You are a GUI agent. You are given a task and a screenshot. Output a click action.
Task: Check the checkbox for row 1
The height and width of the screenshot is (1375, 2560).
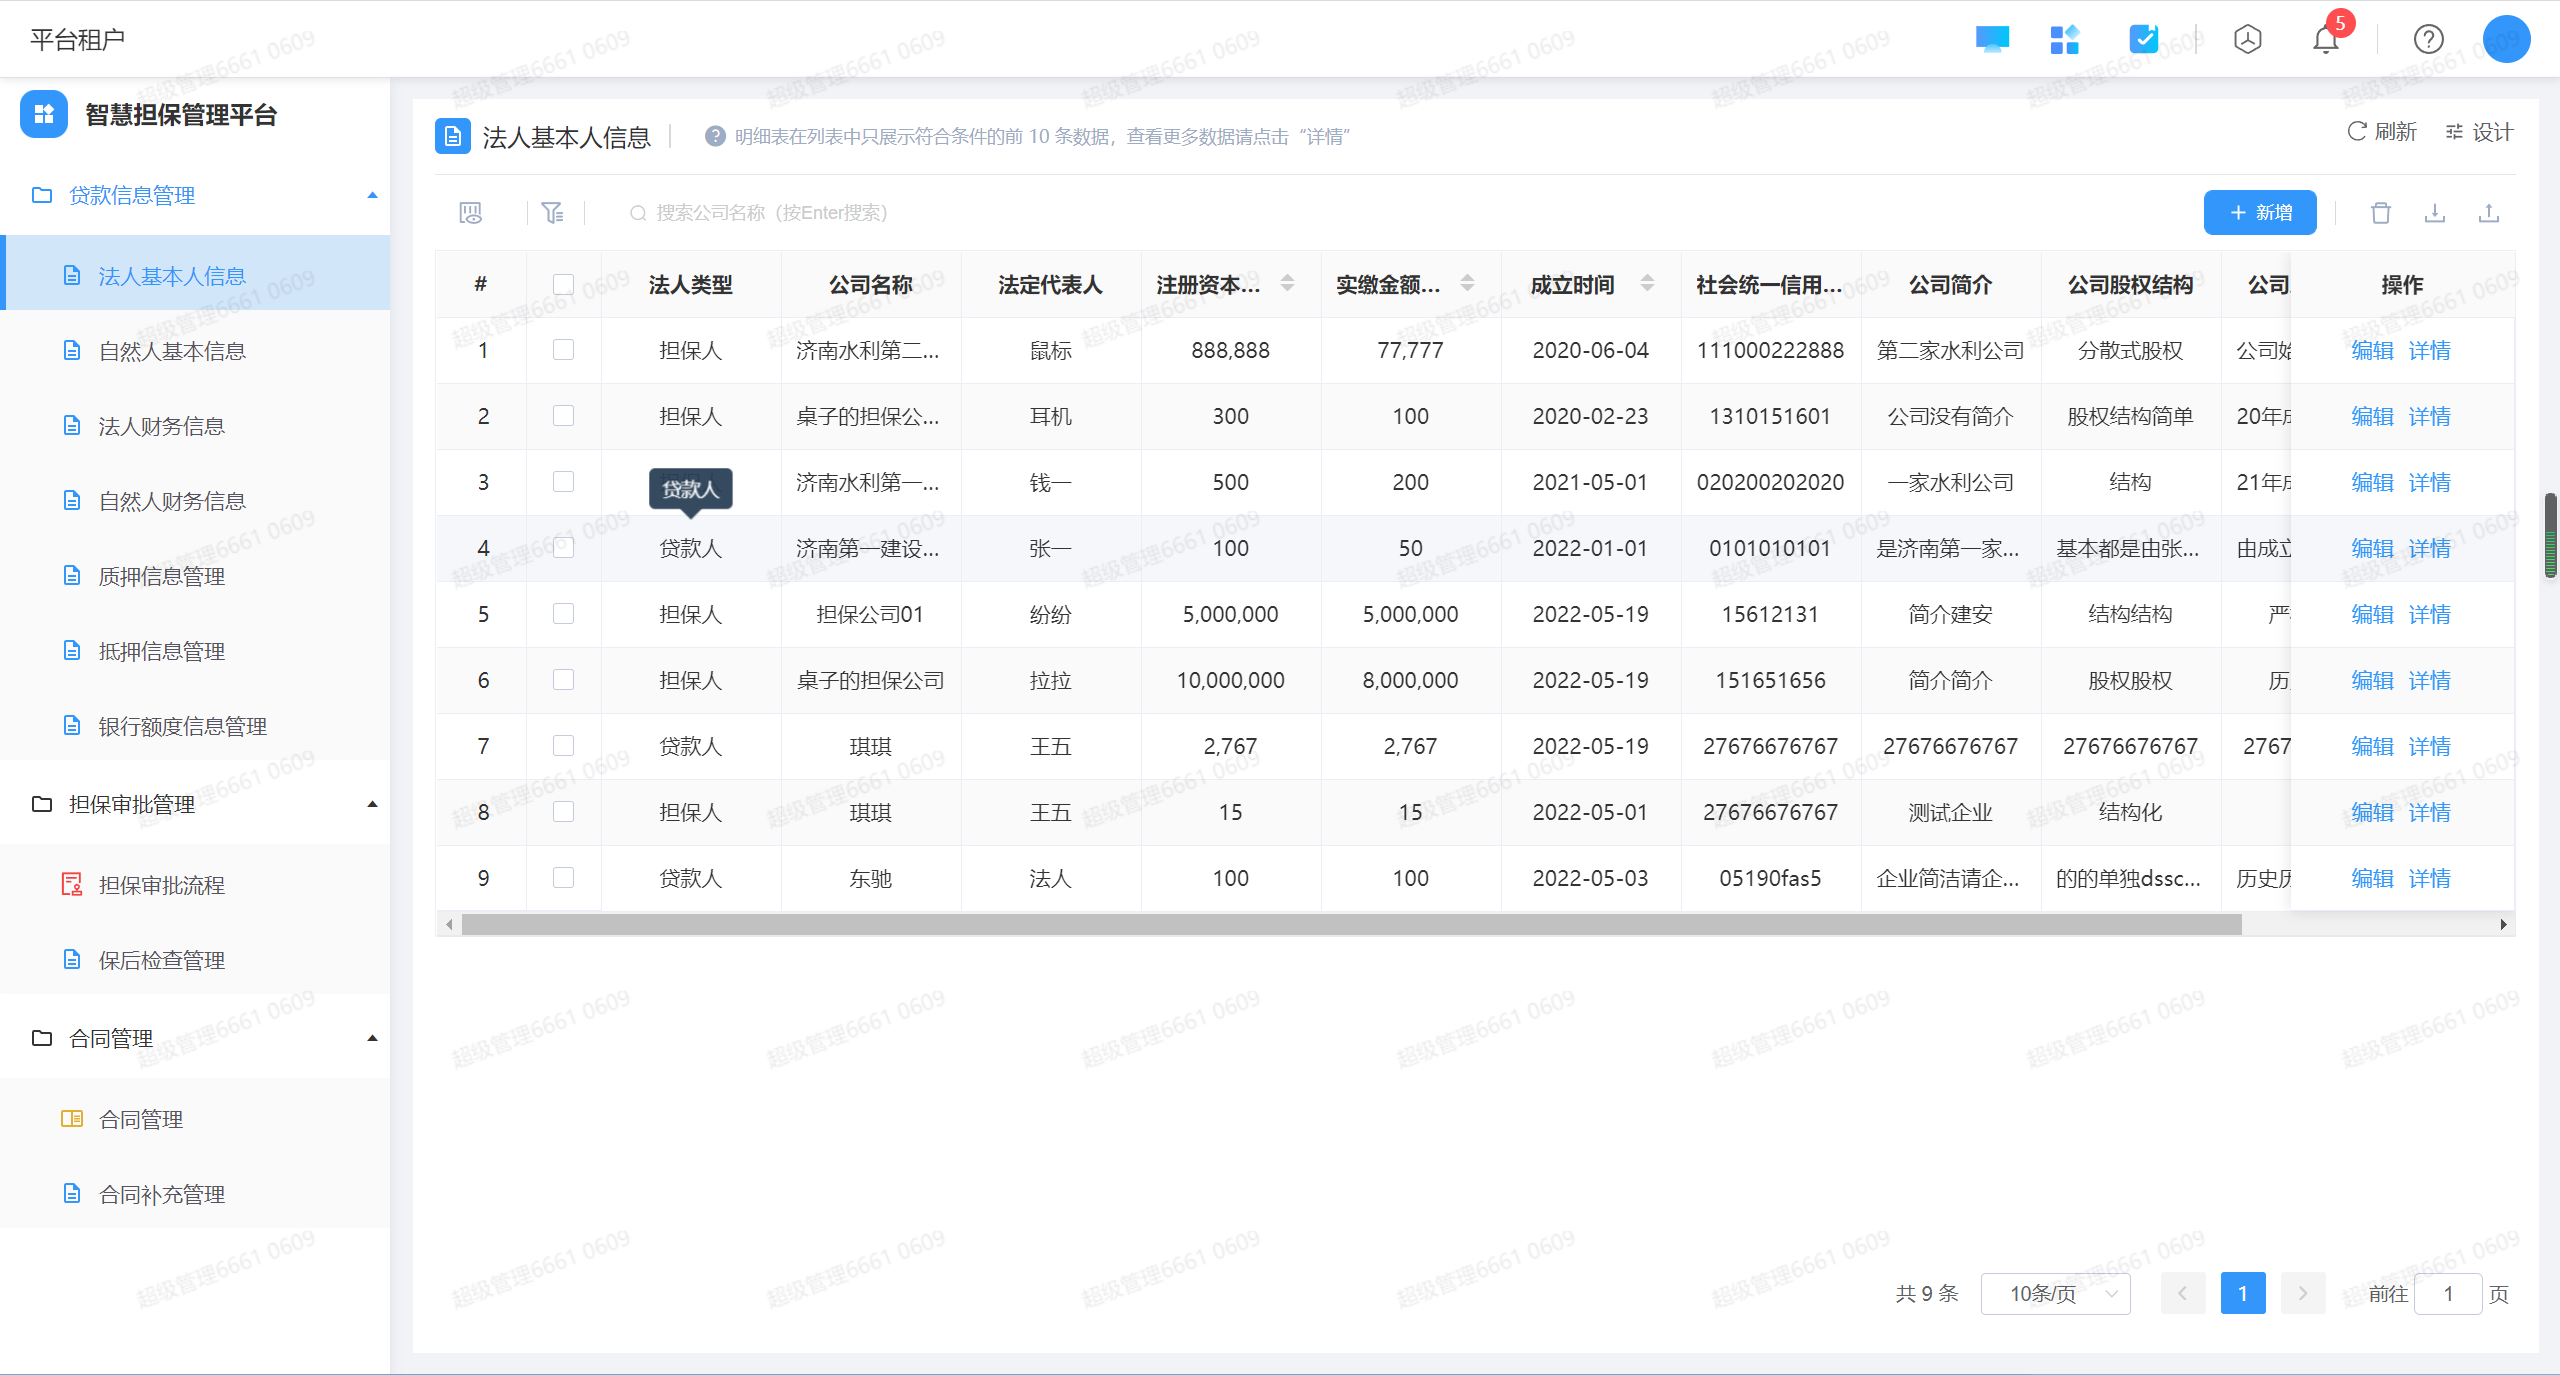click(563, 350)
